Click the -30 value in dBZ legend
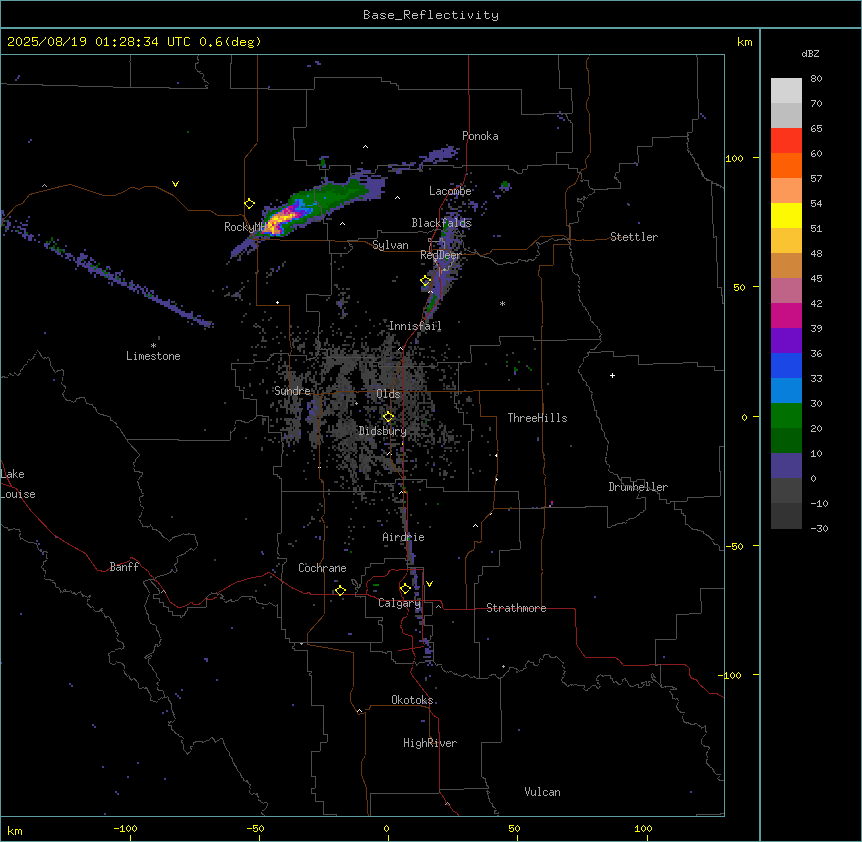The width and height of the screenshot is (862, 842). [x=819, y=529]
